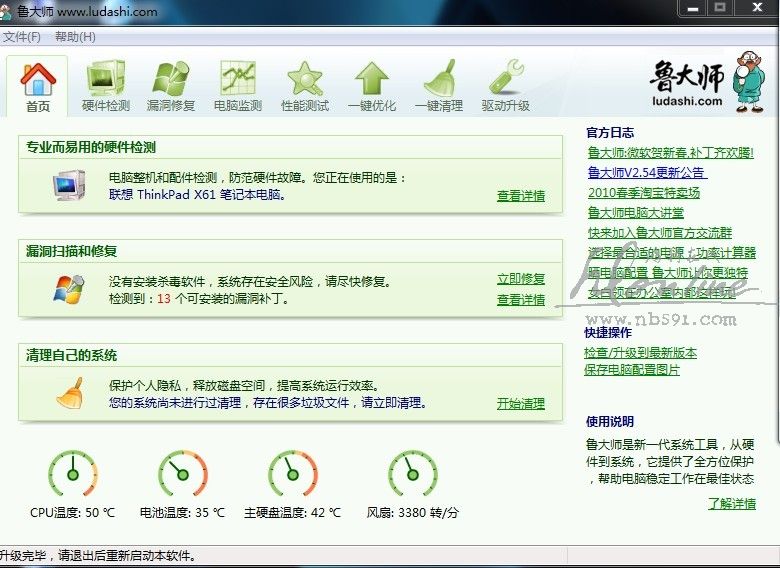Click the 了解详情 link under 使用说明

pos(731,504)
